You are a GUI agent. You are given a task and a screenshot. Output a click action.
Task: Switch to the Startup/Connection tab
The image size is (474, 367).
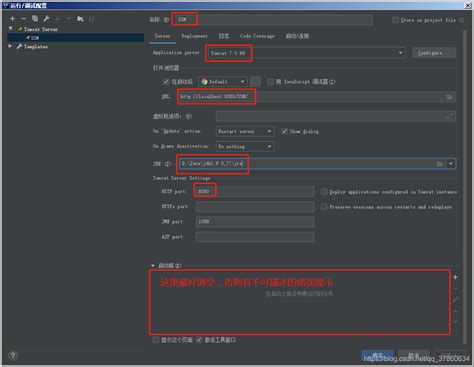[x=297, y=36]
